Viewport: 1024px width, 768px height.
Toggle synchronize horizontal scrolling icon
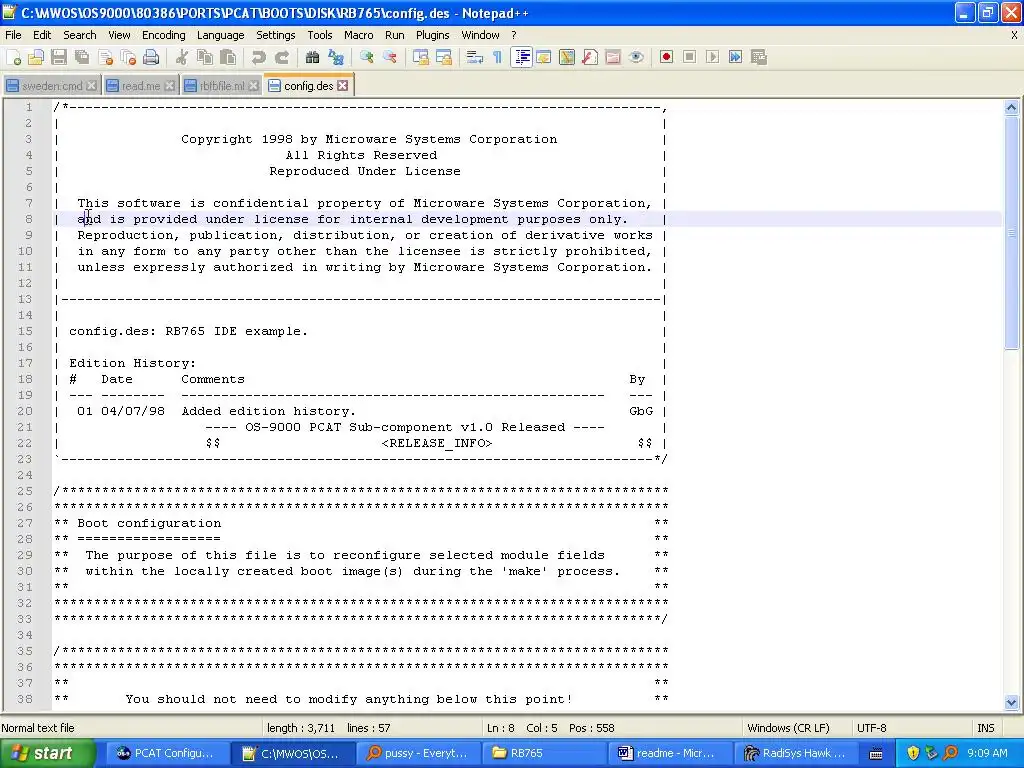tap(444, 57)
